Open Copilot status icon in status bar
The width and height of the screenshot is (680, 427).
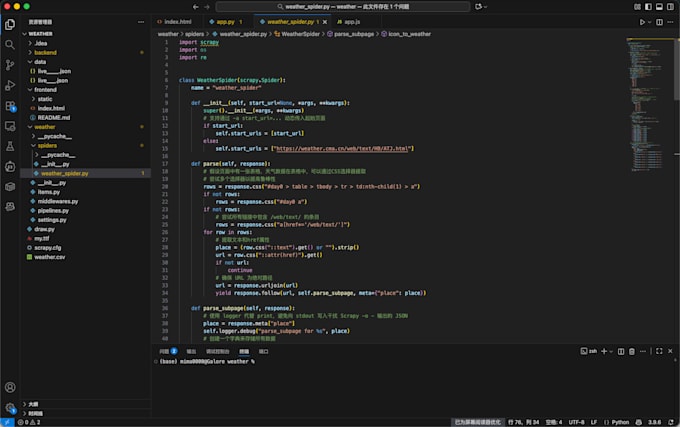(638, 422)
